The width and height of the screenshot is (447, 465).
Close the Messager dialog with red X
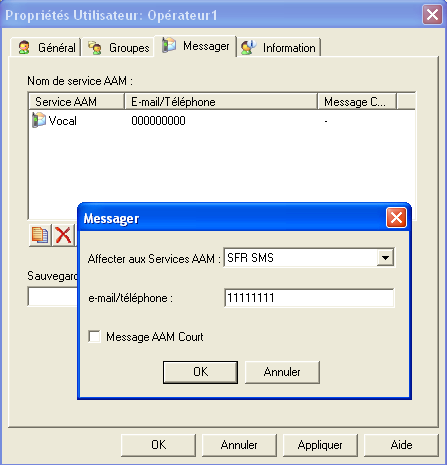(x=396, y=218)
